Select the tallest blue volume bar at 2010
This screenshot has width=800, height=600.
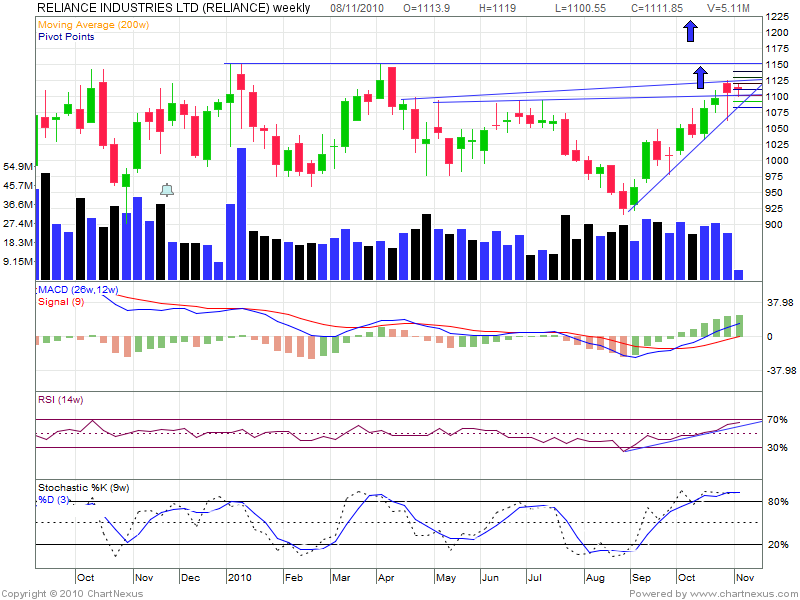tap(241, 212)
